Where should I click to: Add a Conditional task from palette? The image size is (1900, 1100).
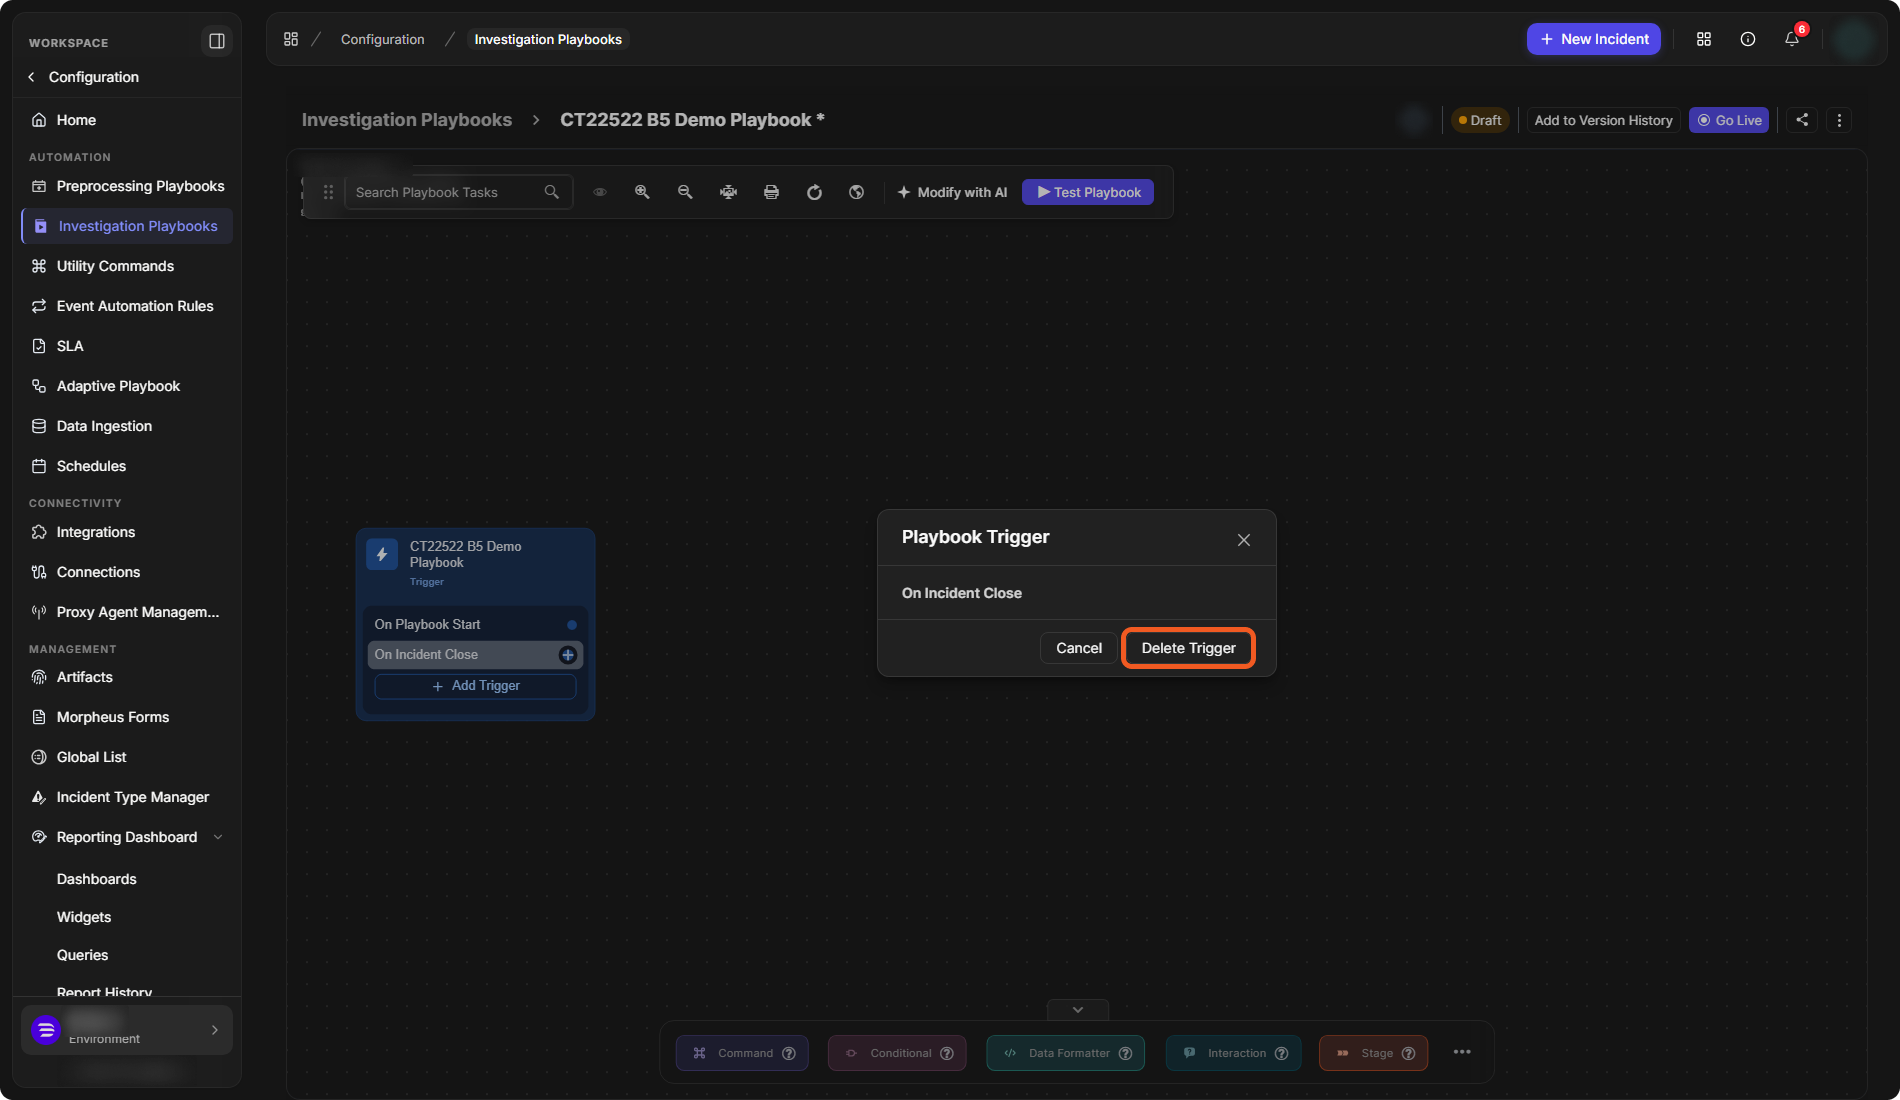click(897, 1053)
